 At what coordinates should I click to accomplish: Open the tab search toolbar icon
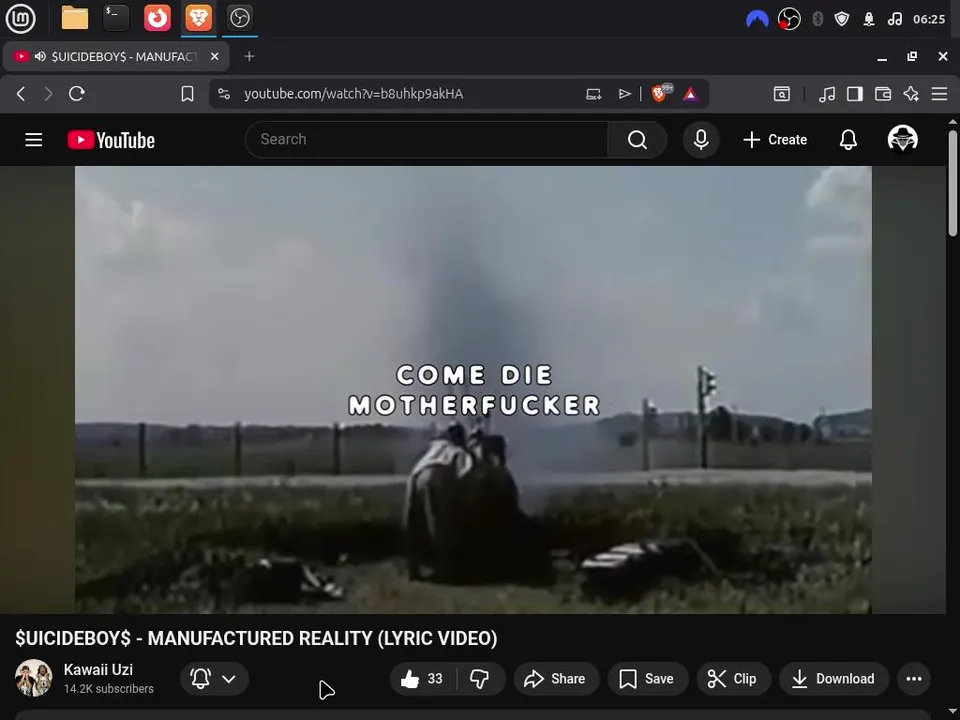(782, 94)
